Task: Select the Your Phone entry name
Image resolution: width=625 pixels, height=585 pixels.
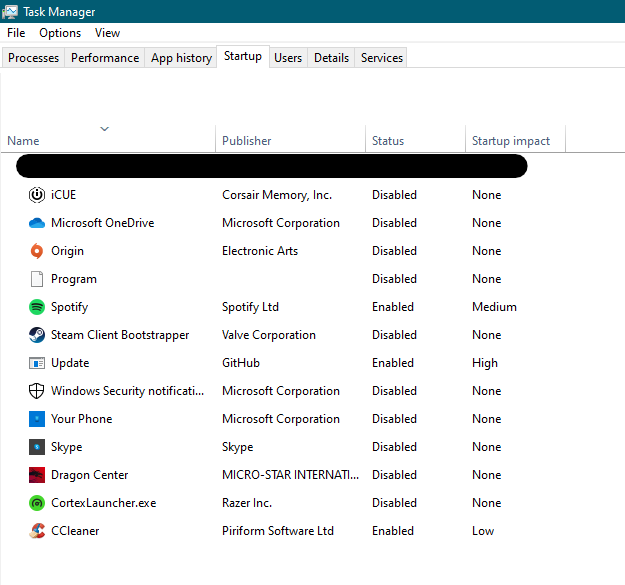Action: [x=82, y=419]
